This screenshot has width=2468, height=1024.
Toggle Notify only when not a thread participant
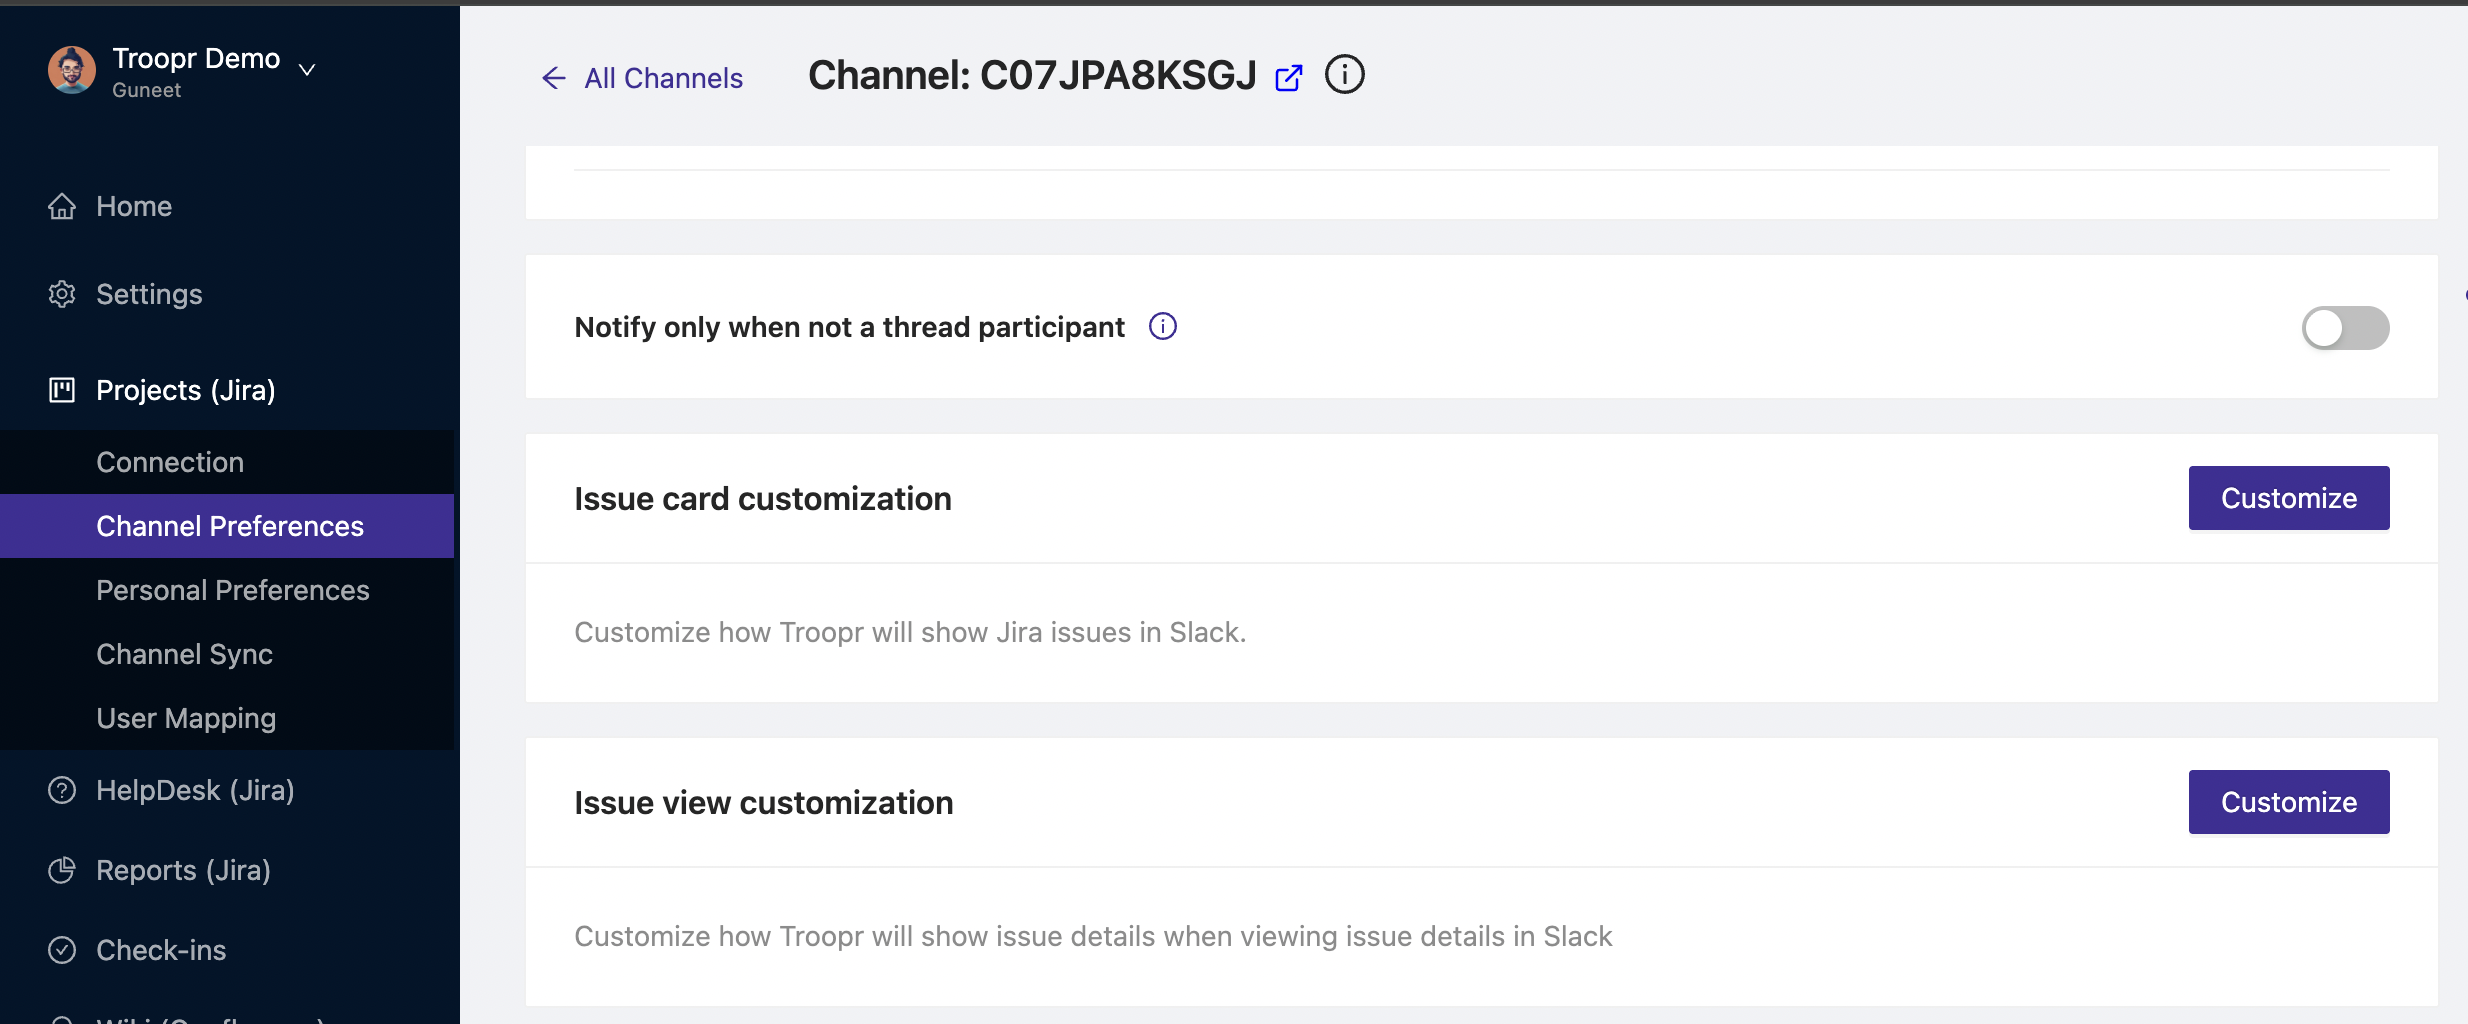coord(2345,328)
